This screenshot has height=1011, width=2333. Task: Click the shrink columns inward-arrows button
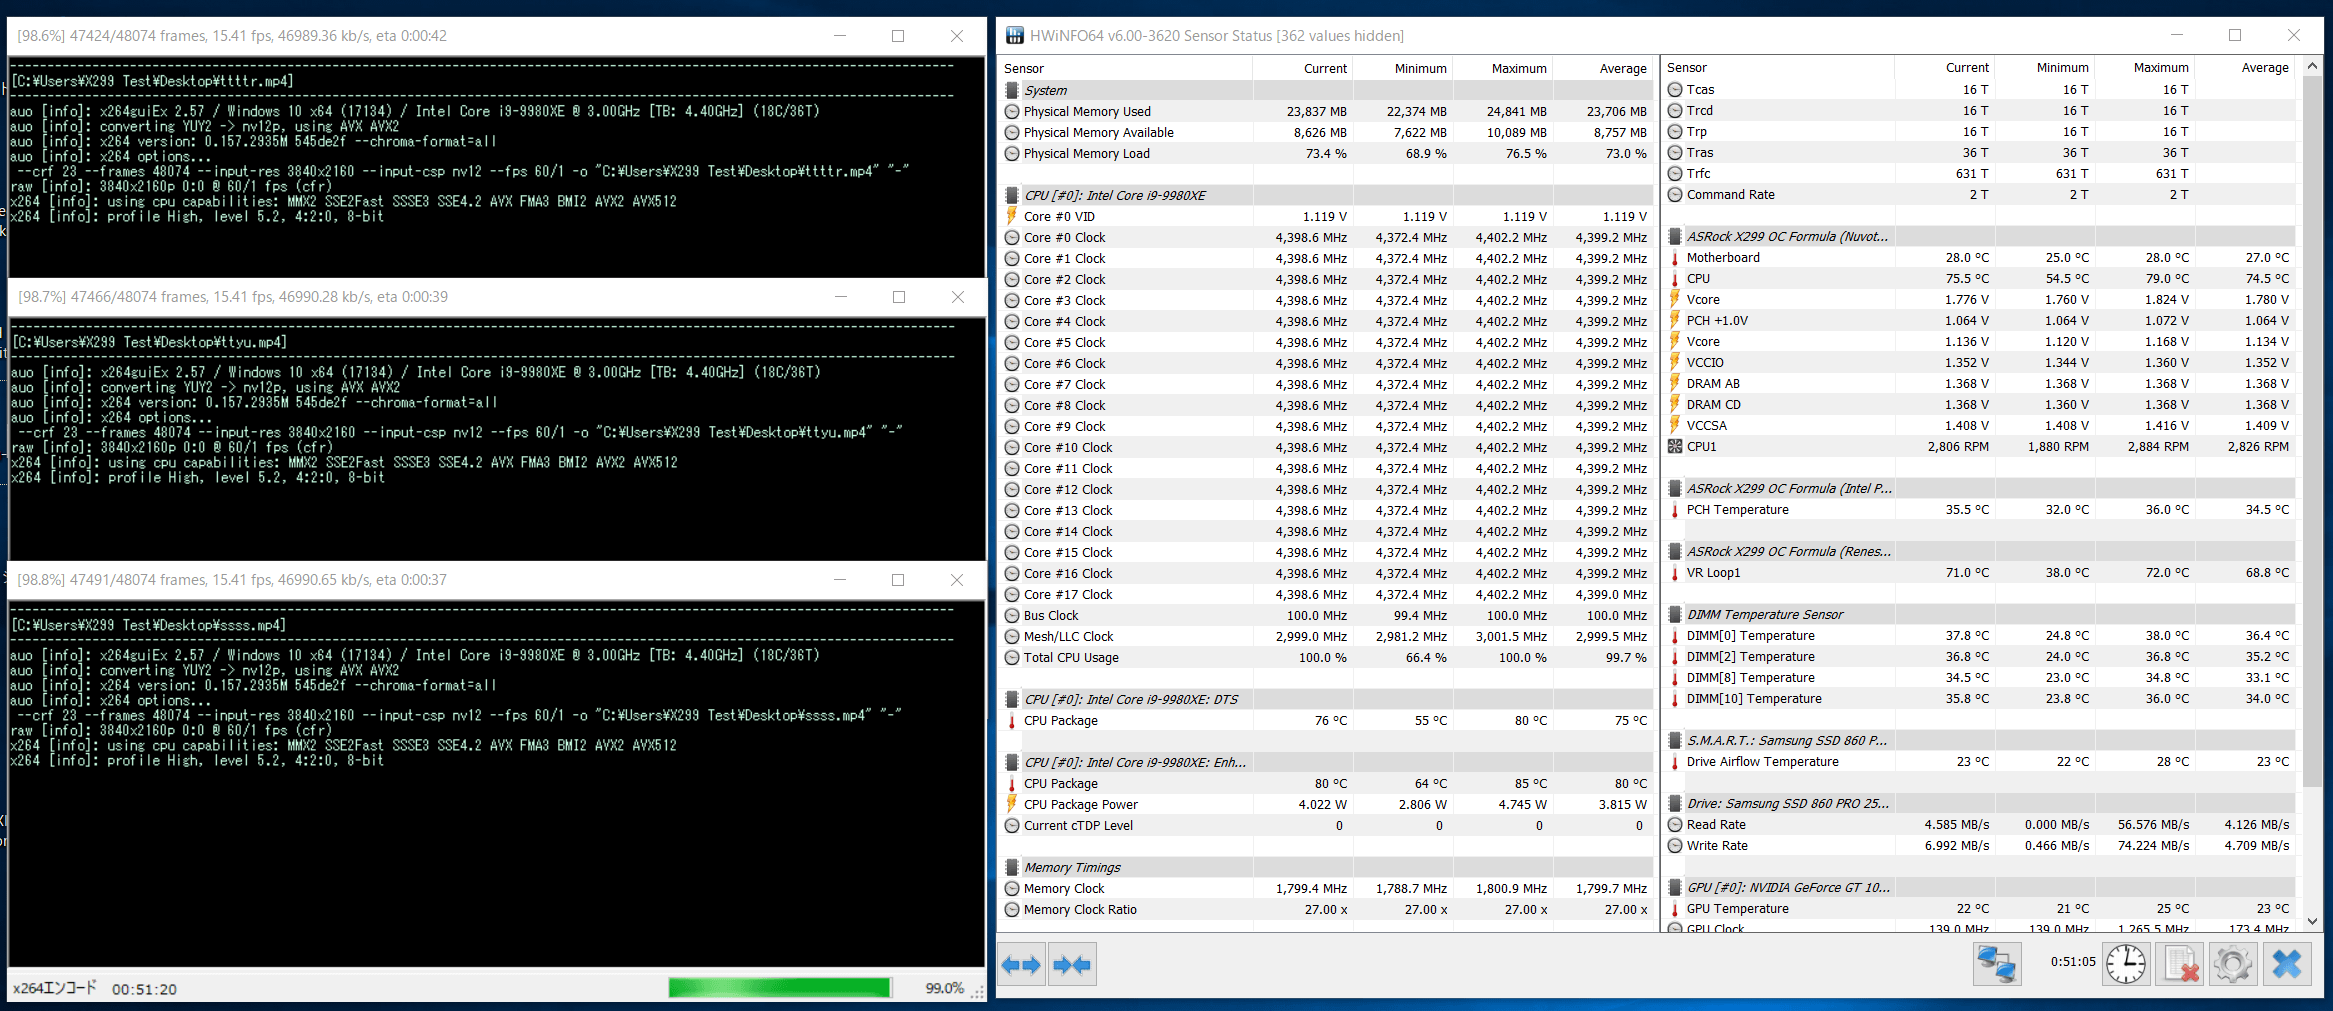click(1072, 965)
